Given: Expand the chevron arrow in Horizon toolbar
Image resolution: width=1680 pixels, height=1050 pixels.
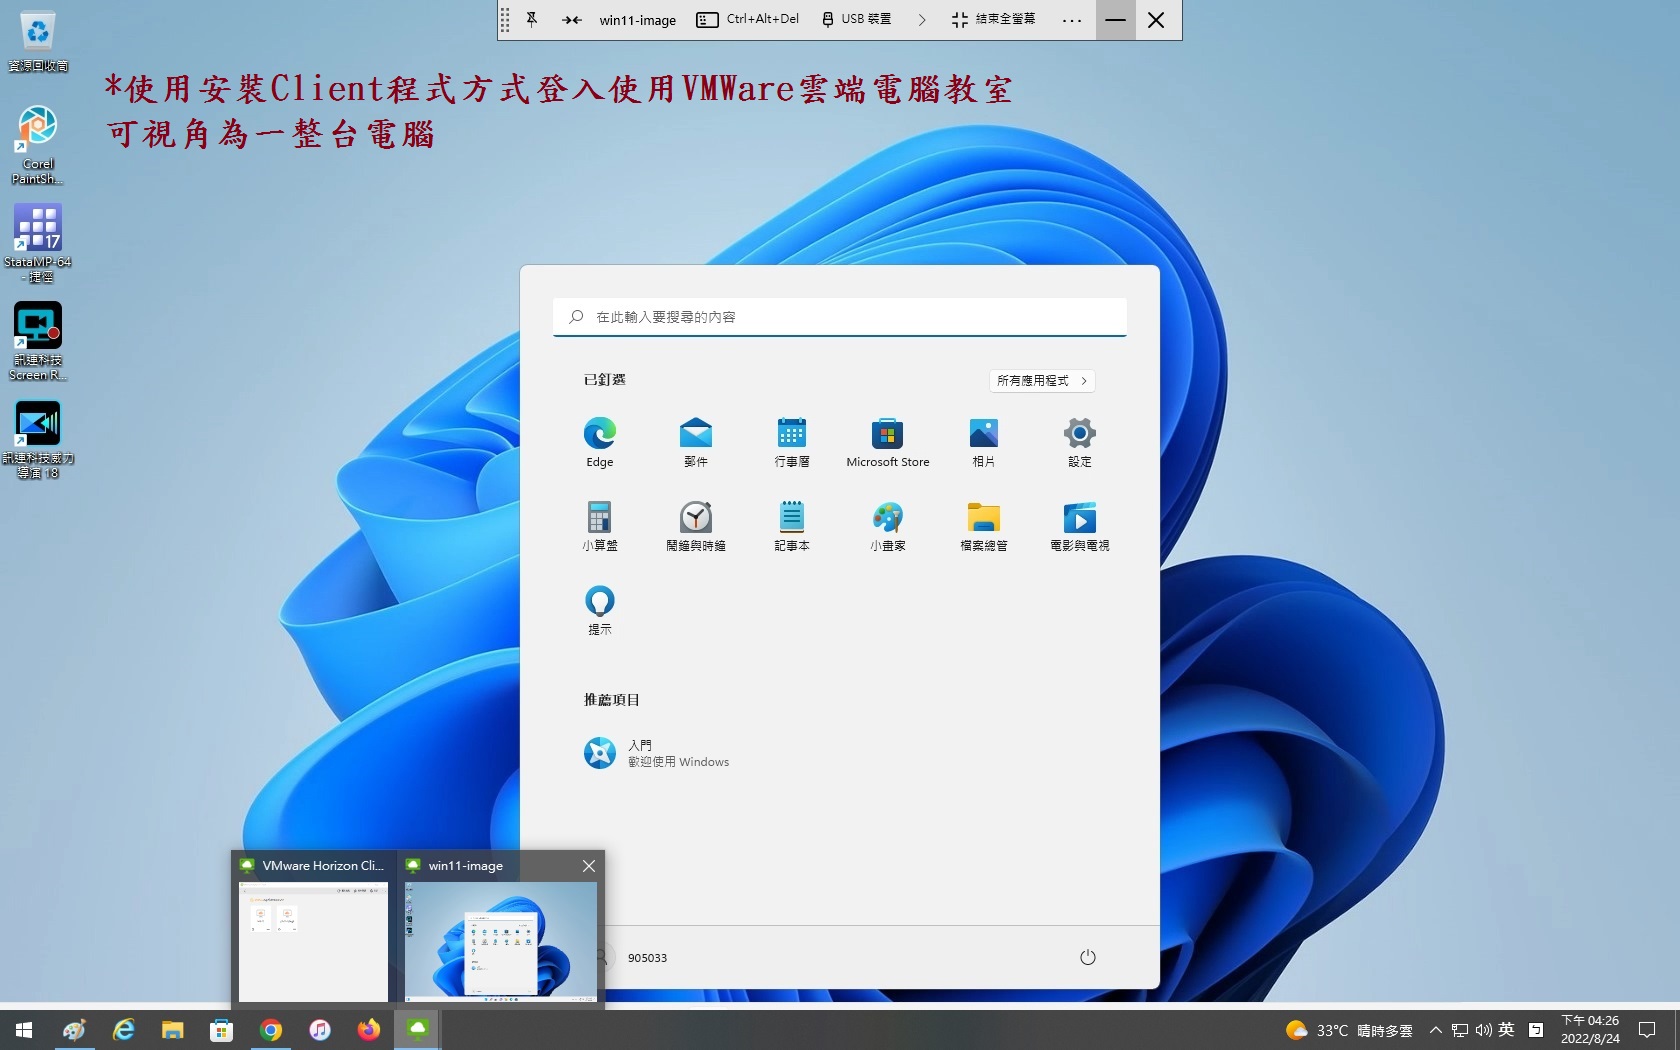Looking at the screenshot, I should point(922,19).
